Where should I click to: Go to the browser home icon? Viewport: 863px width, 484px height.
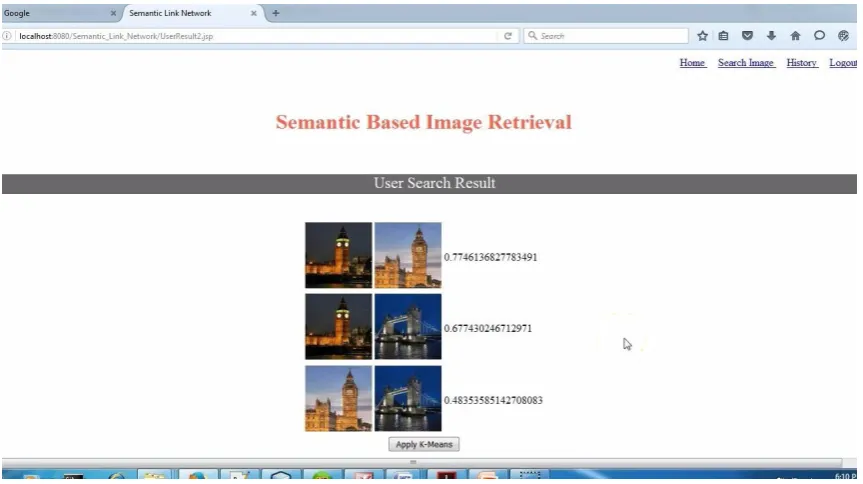[795, 36]
